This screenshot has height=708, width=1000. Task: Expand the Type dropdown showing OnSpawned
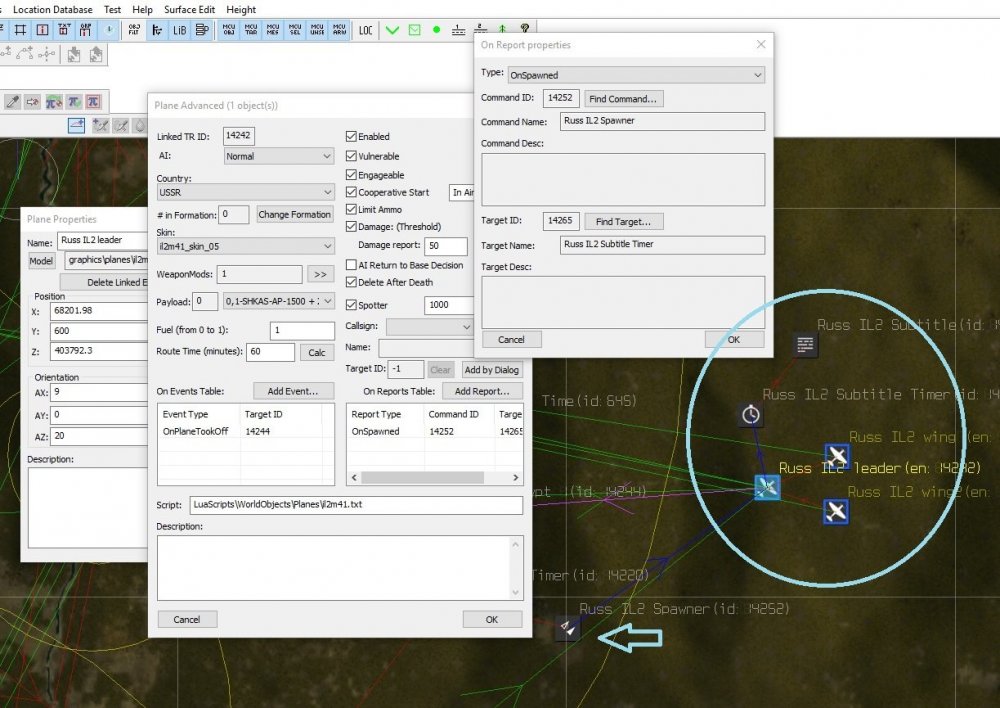pos(636,74)
